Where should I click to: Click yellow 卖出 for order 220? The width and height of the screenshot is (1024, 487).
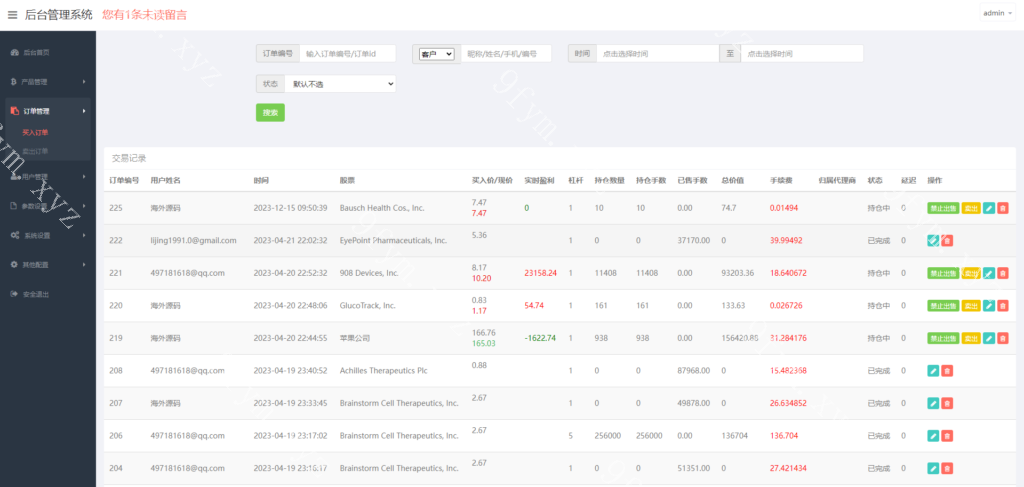971,306
